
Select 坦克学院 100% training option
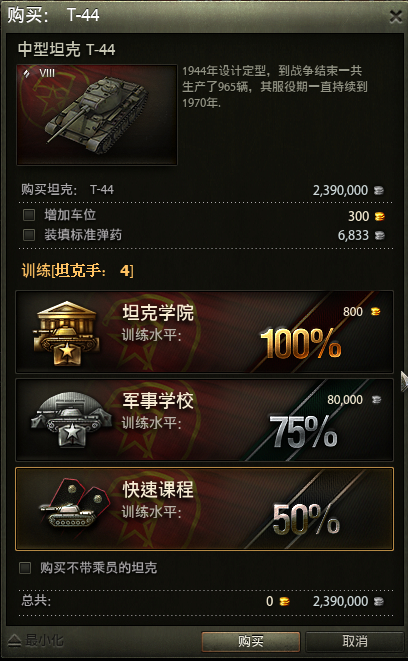click(x=204, y=332)
